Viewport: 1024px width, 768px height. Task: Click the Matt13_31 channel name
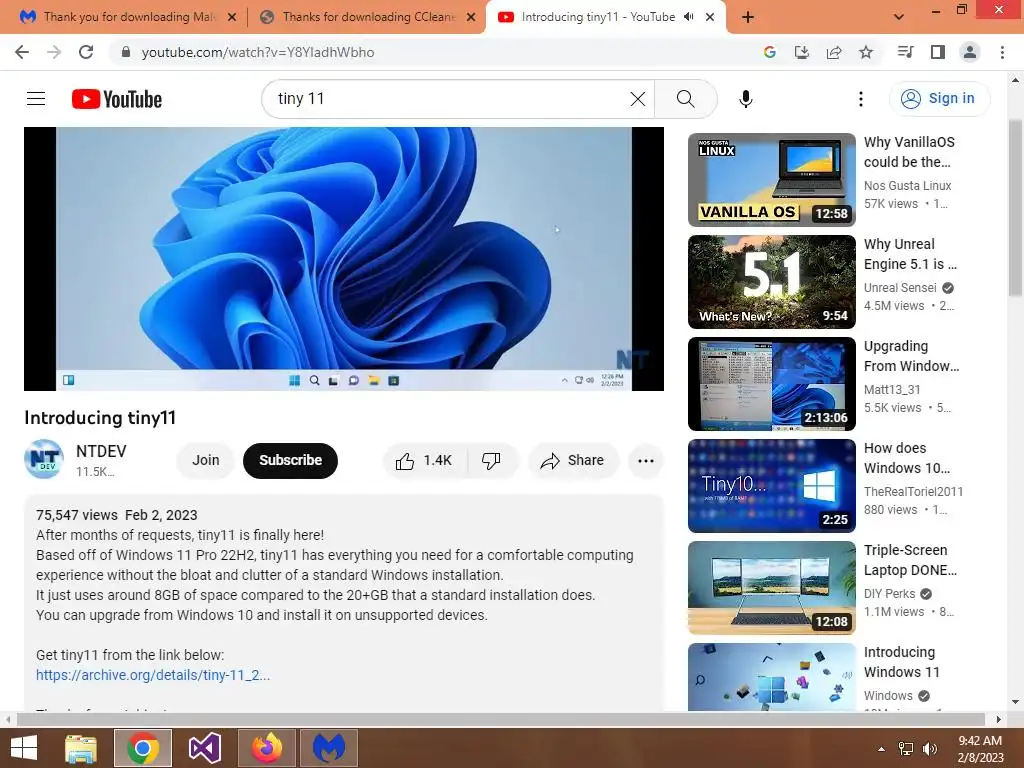(892, 389)
